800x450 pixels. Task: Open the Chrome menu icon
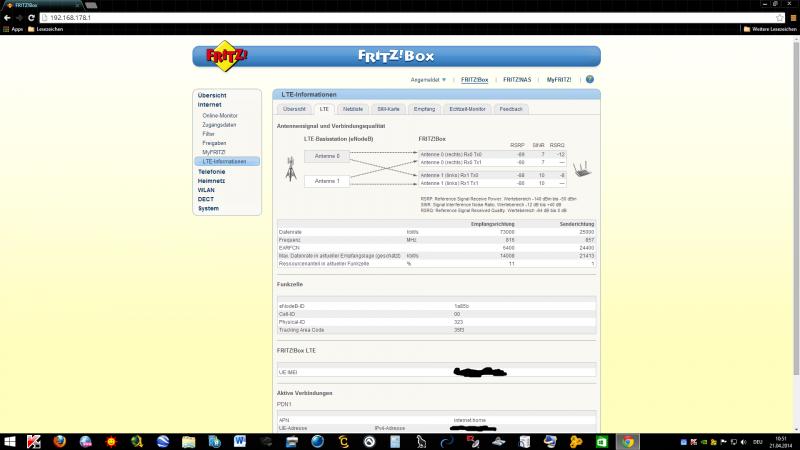pyautogui.click(x=793, y=18)
